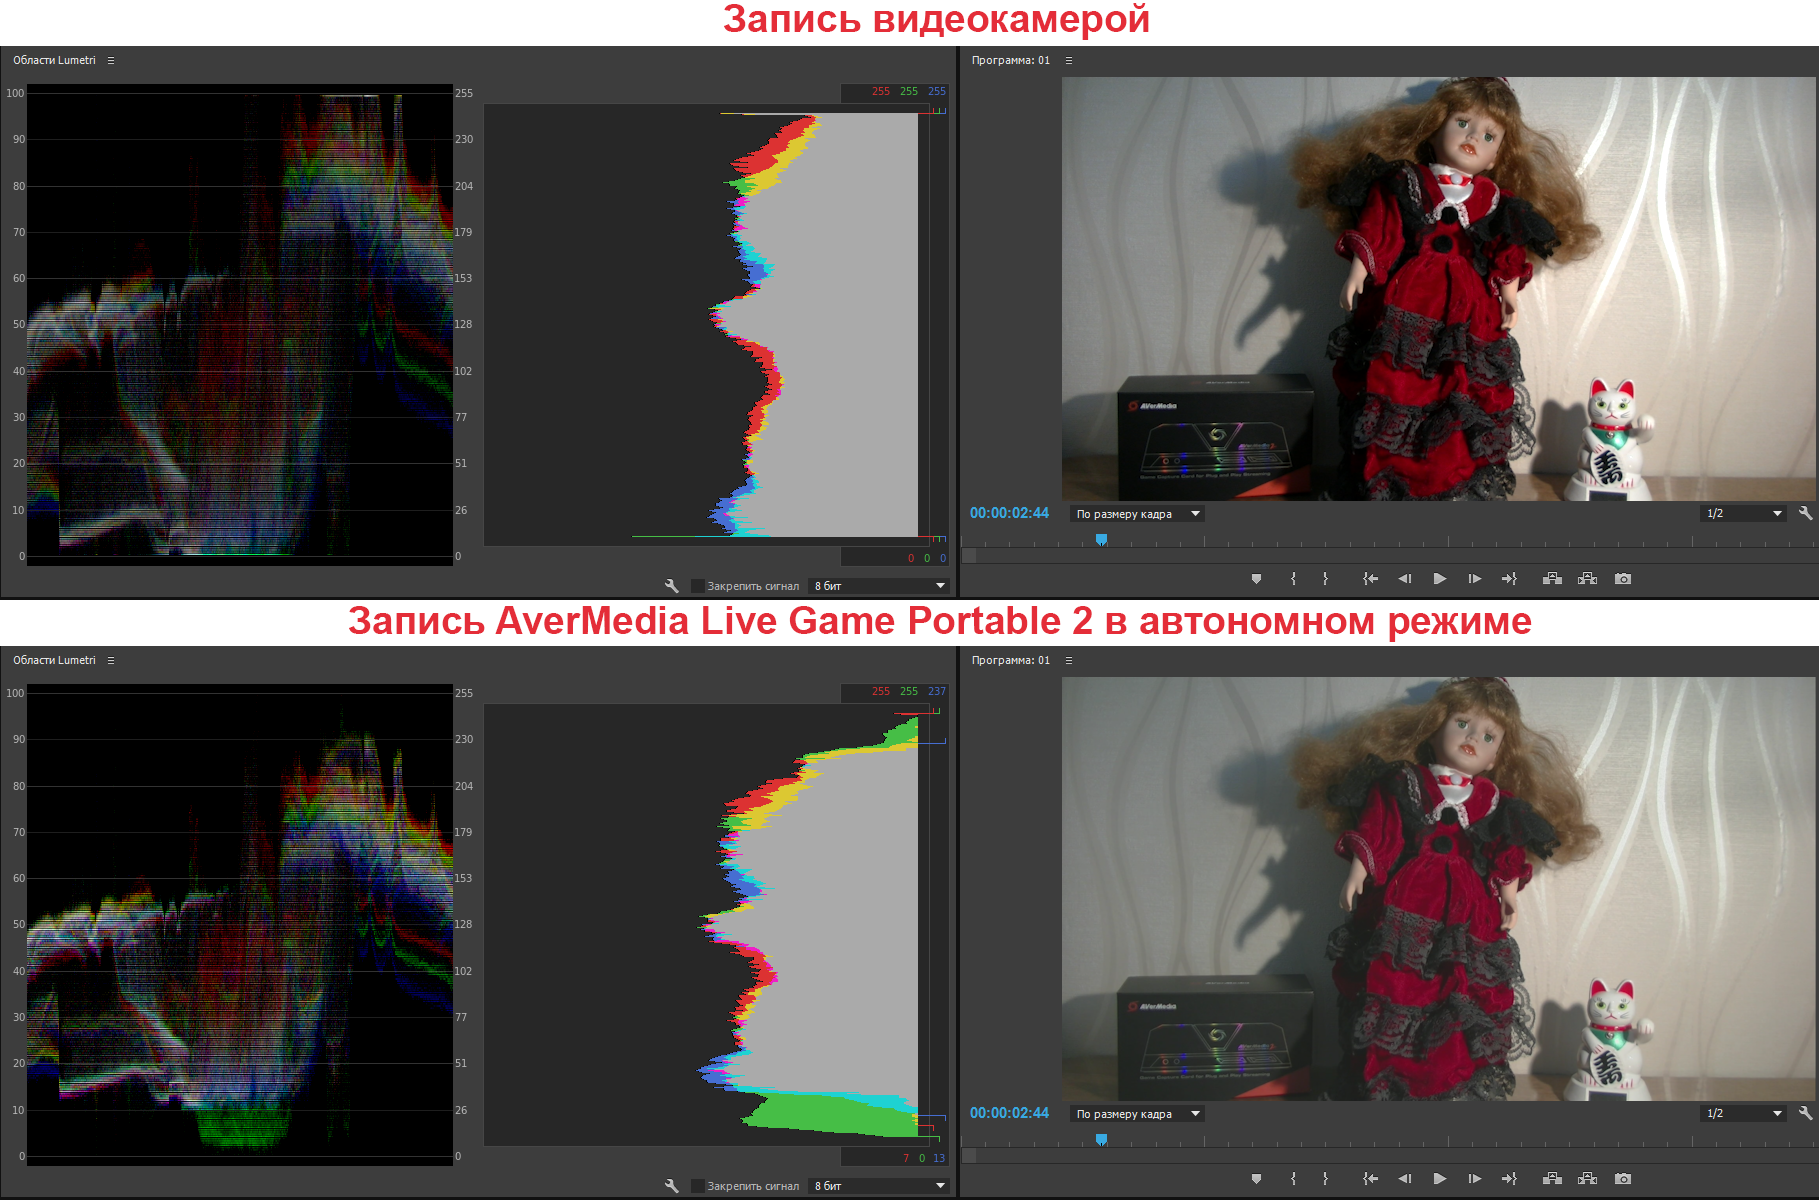Enable top 'Закрепить сигнал' checkbox
The width and height of the screenshot is (1819, 1200).
pos(698,586)
